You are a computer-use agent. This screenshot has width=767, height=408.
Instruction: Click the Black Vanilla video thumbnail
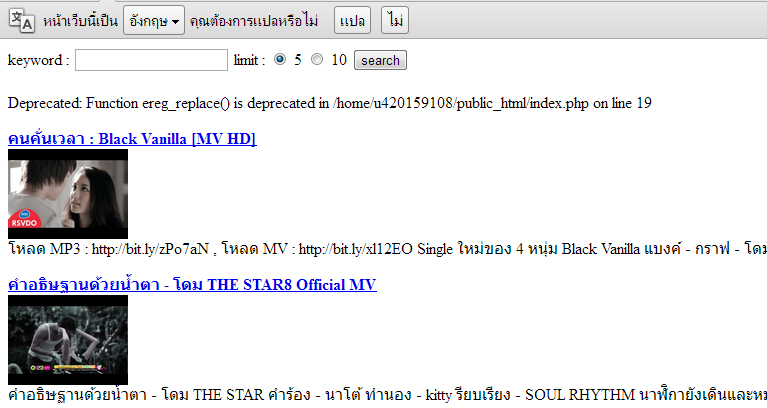coord(68,194)
